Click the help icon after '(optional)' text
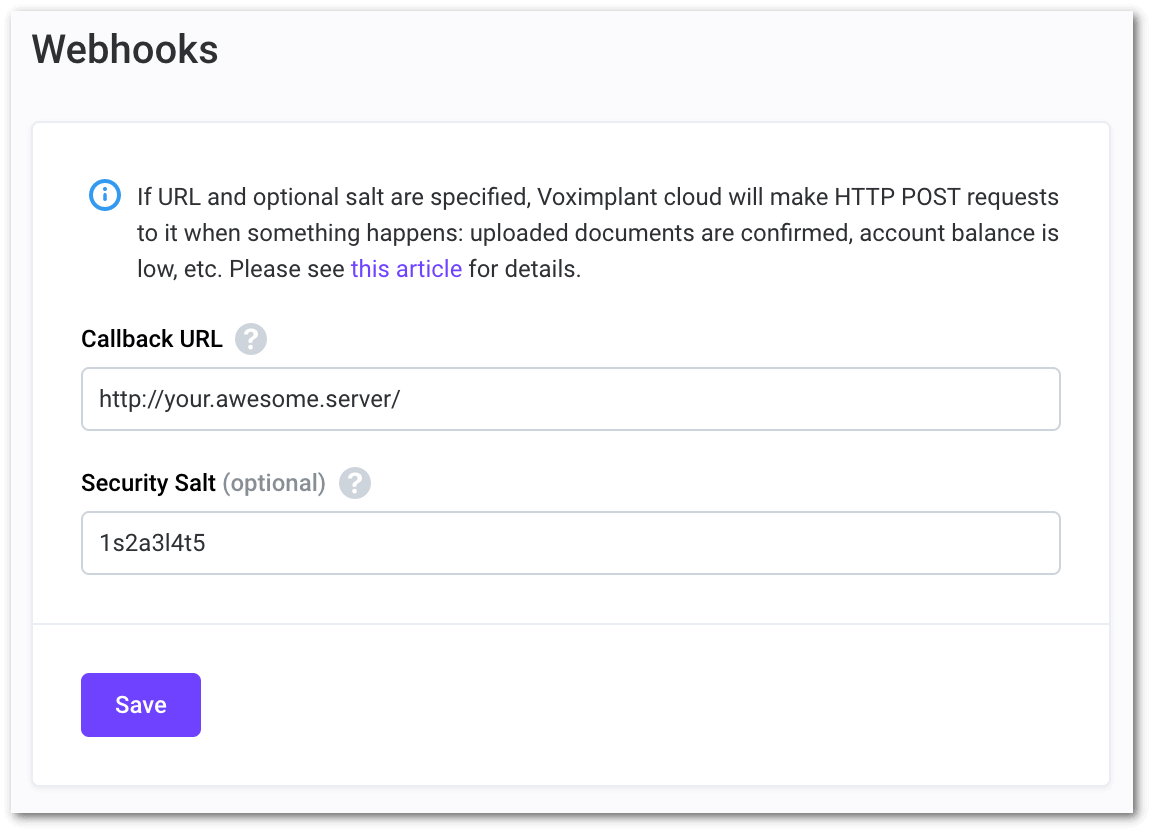Screen dimensions: 1152x832 [x=355, y=483]
